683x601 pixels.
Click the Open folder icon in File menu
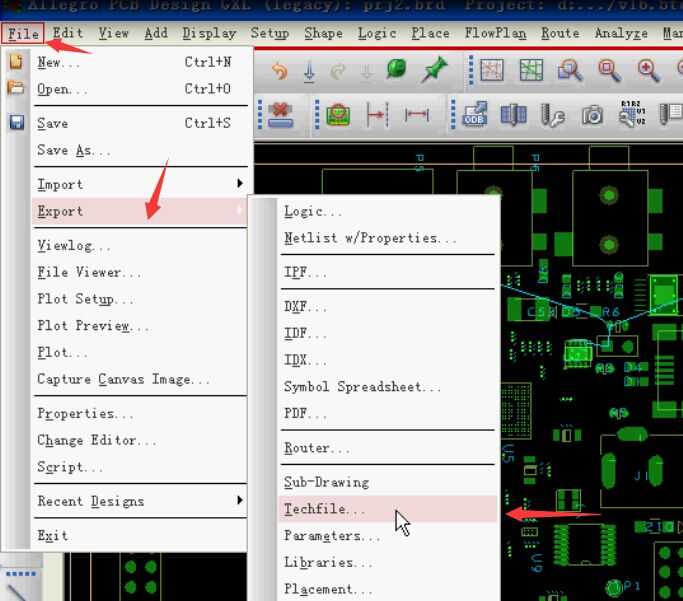(x=16, y=88)
